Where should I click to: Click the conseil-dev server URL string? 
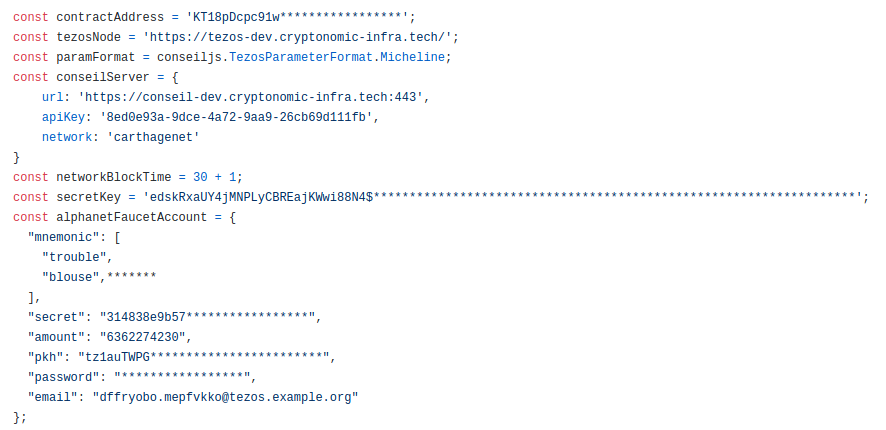click(250, 97)
